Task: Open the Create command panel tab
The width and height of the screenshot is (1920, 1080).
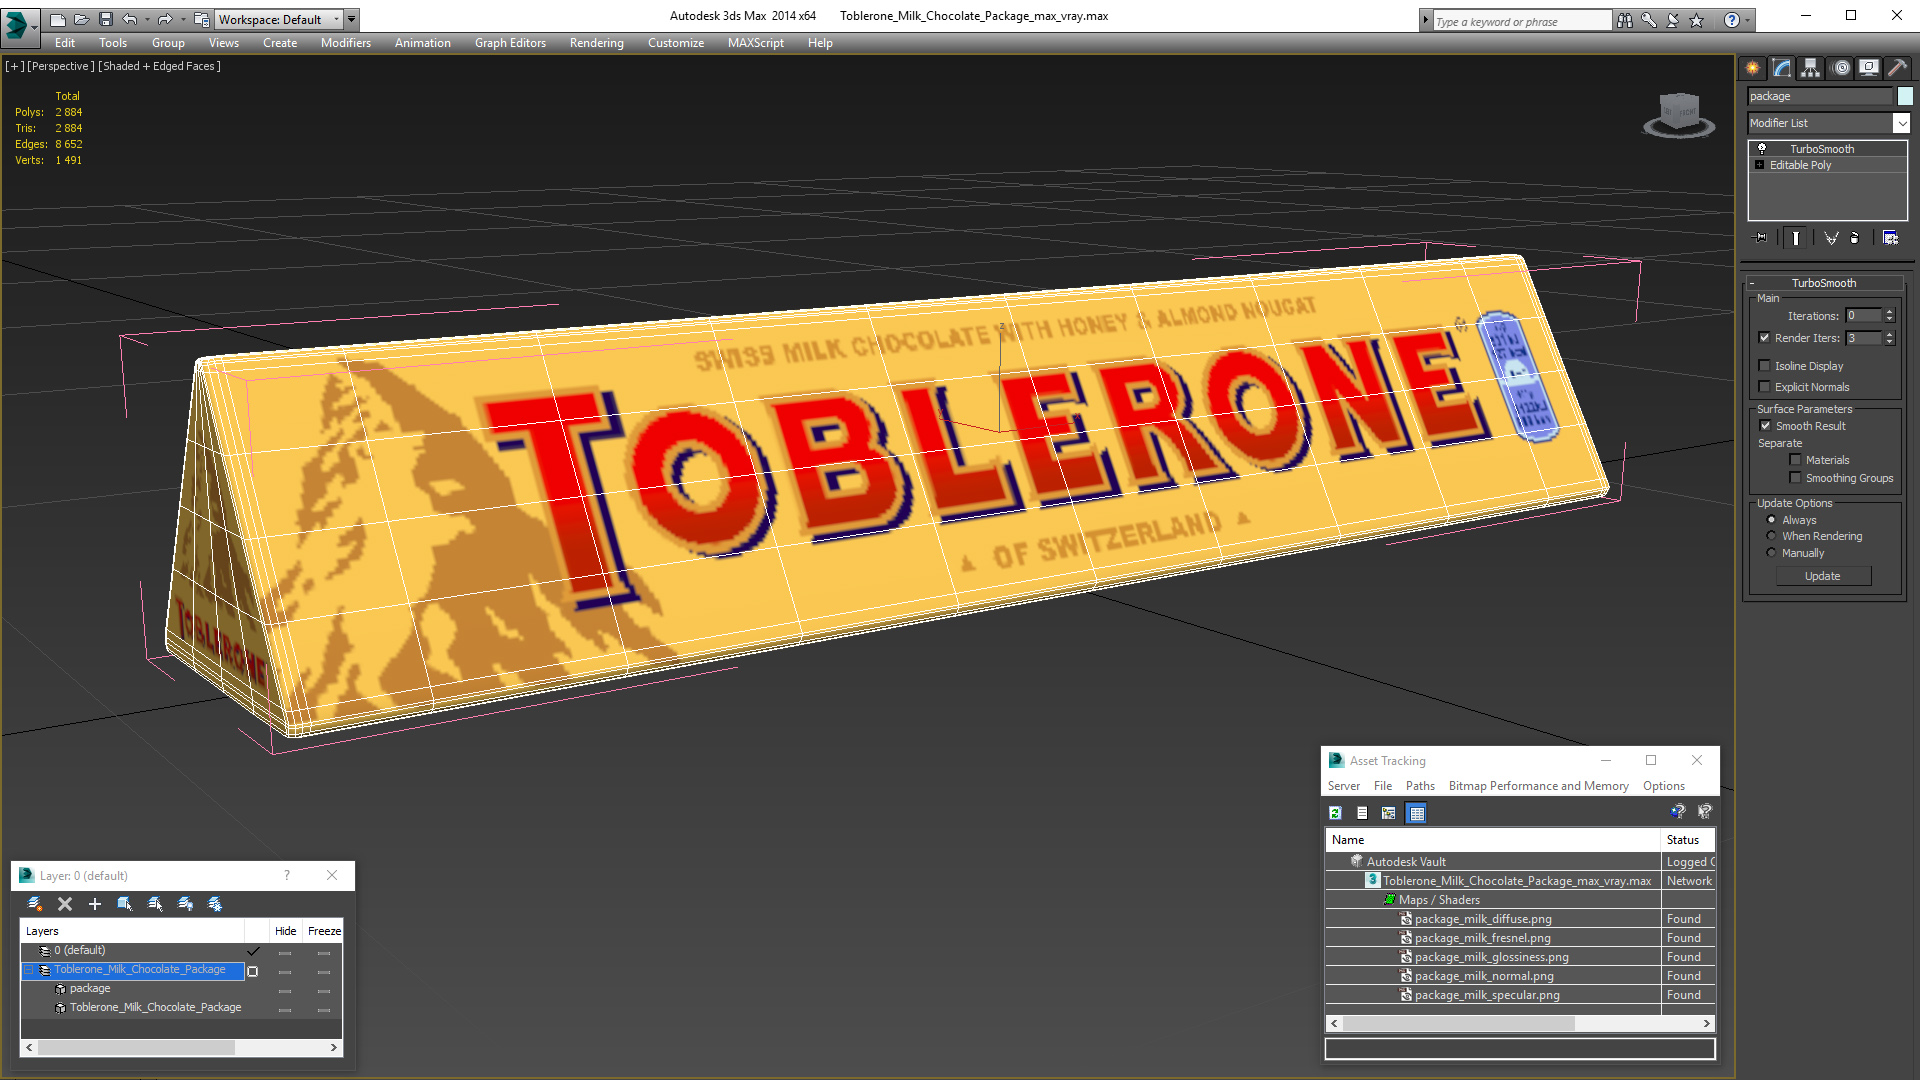Action: [1753, 68]
